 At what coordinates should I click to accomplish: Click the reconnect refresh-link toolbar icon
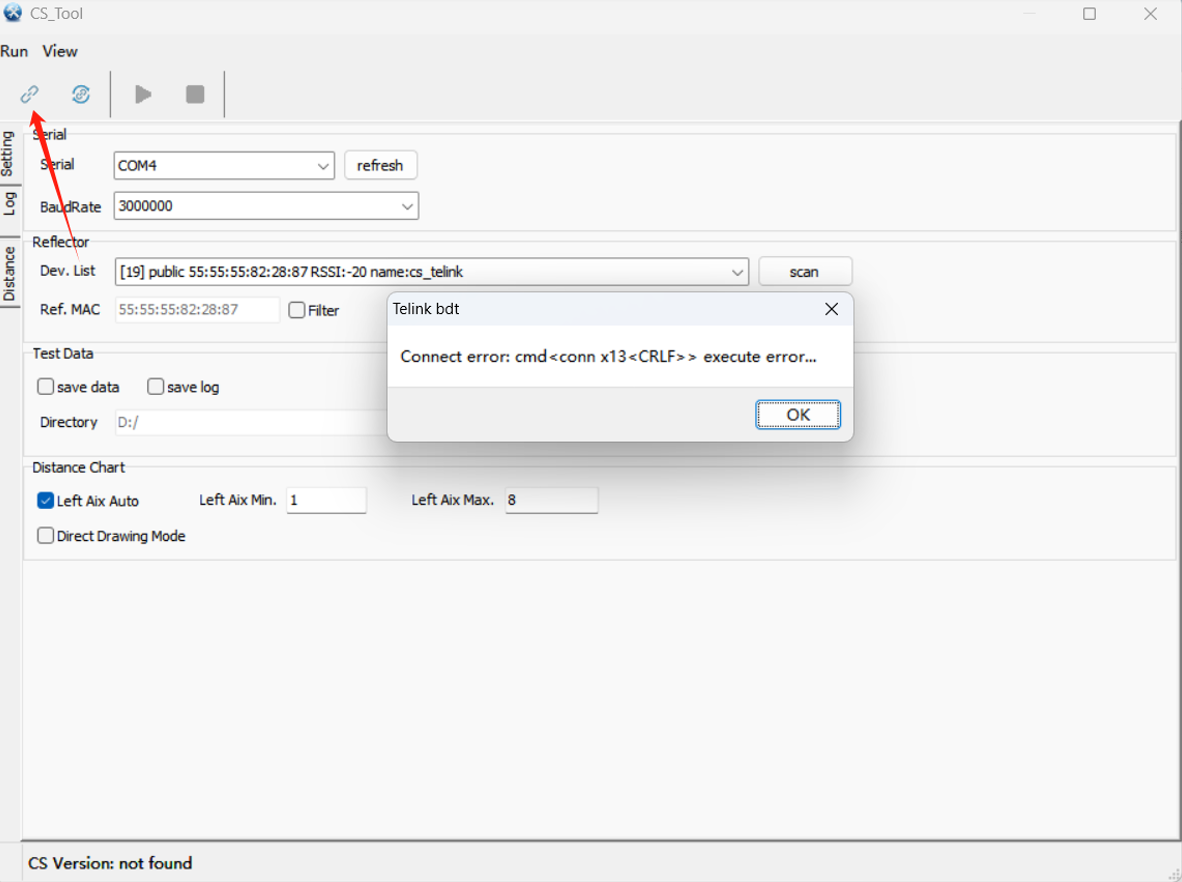(81, 94)
